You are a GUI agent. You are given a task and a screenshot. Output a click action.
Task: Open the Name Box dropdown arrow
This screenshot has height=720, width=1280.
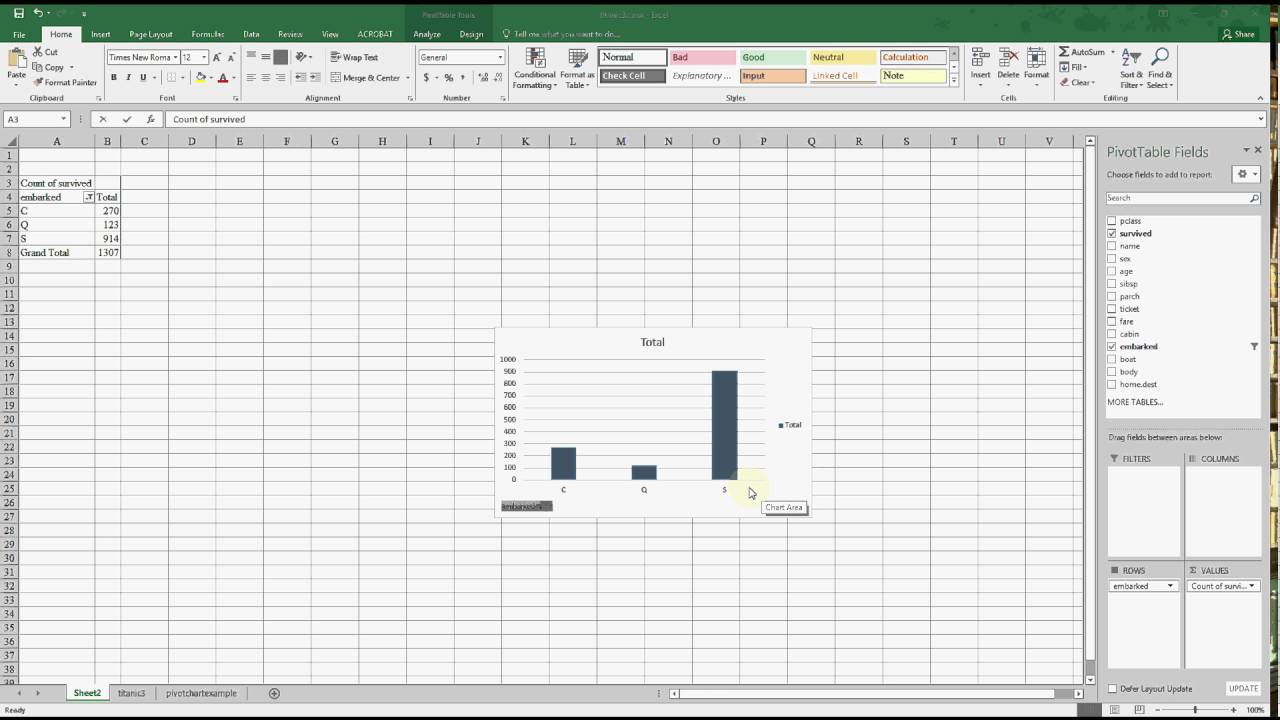pos(63,119)
